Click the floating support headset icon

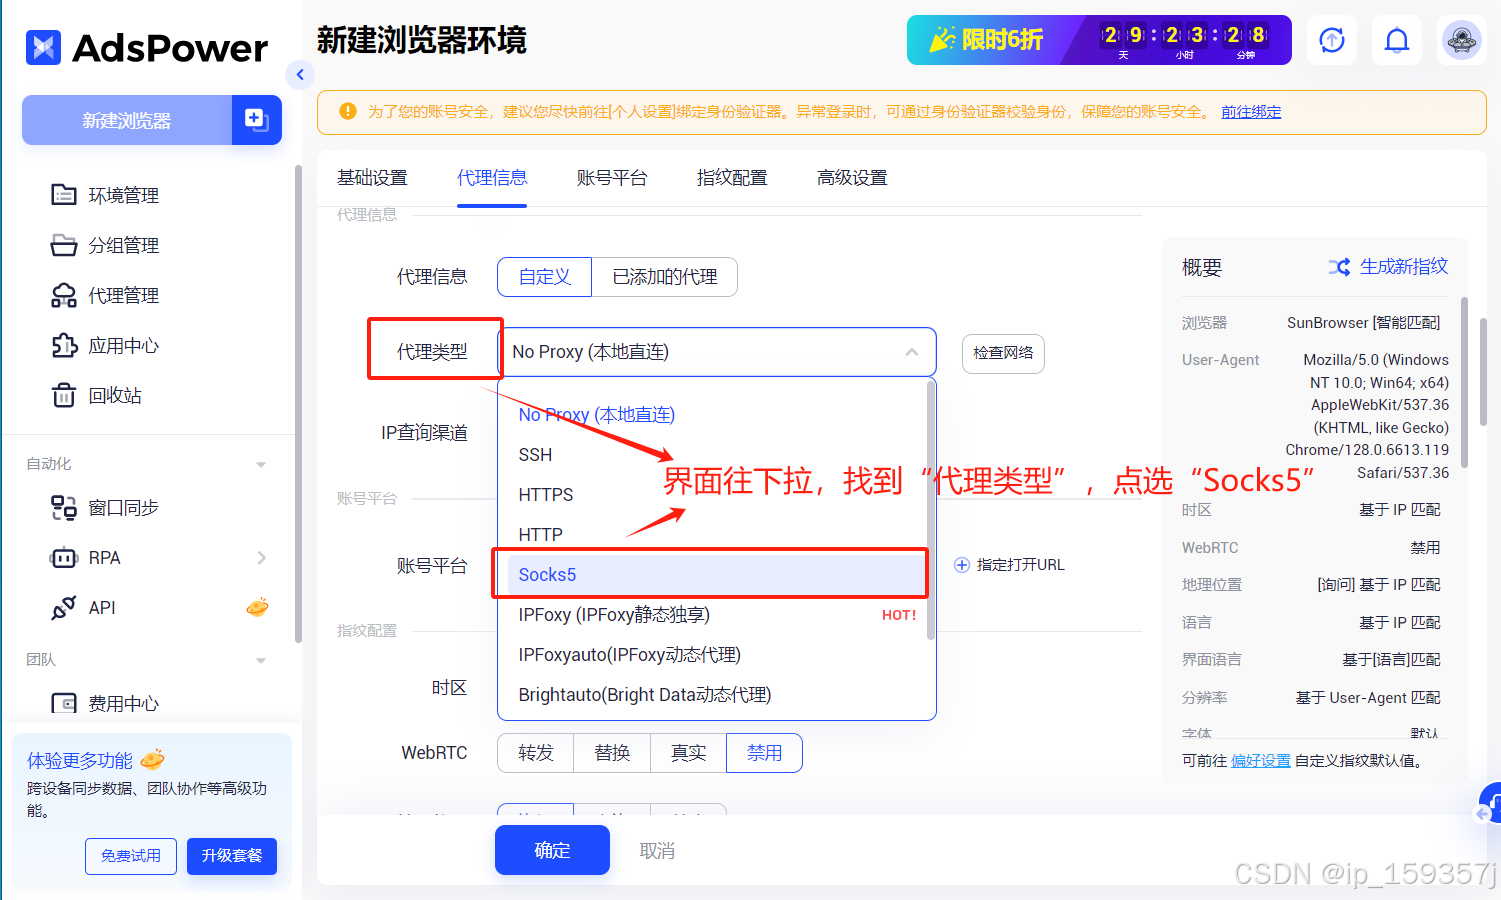(x=1490, y=802)
